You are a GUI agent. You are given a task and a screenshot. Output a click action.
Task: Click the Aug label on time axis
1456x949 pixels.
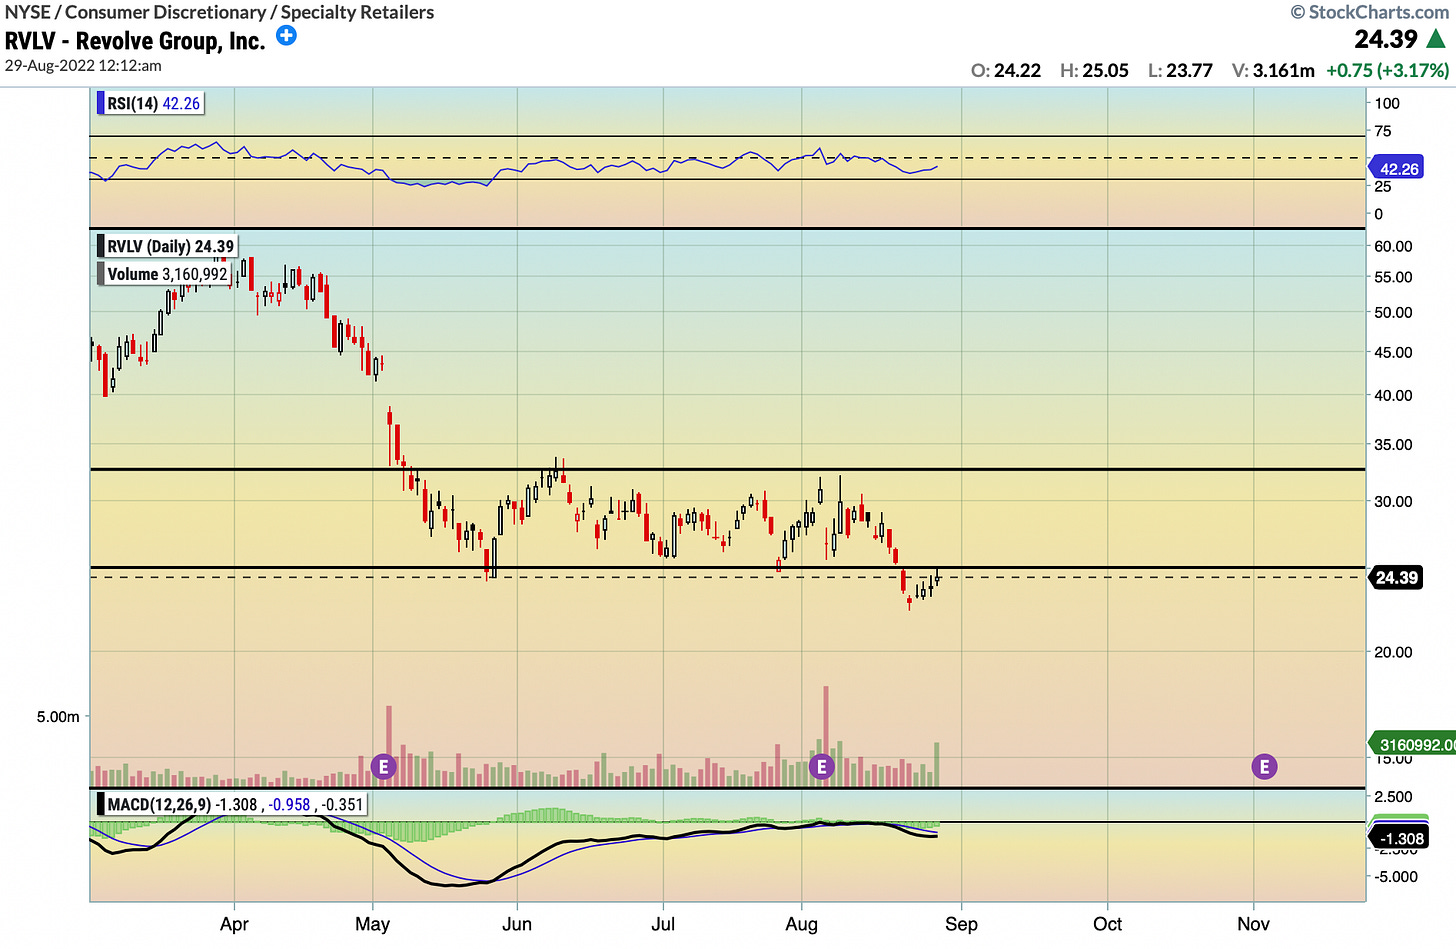pos(801,924)
